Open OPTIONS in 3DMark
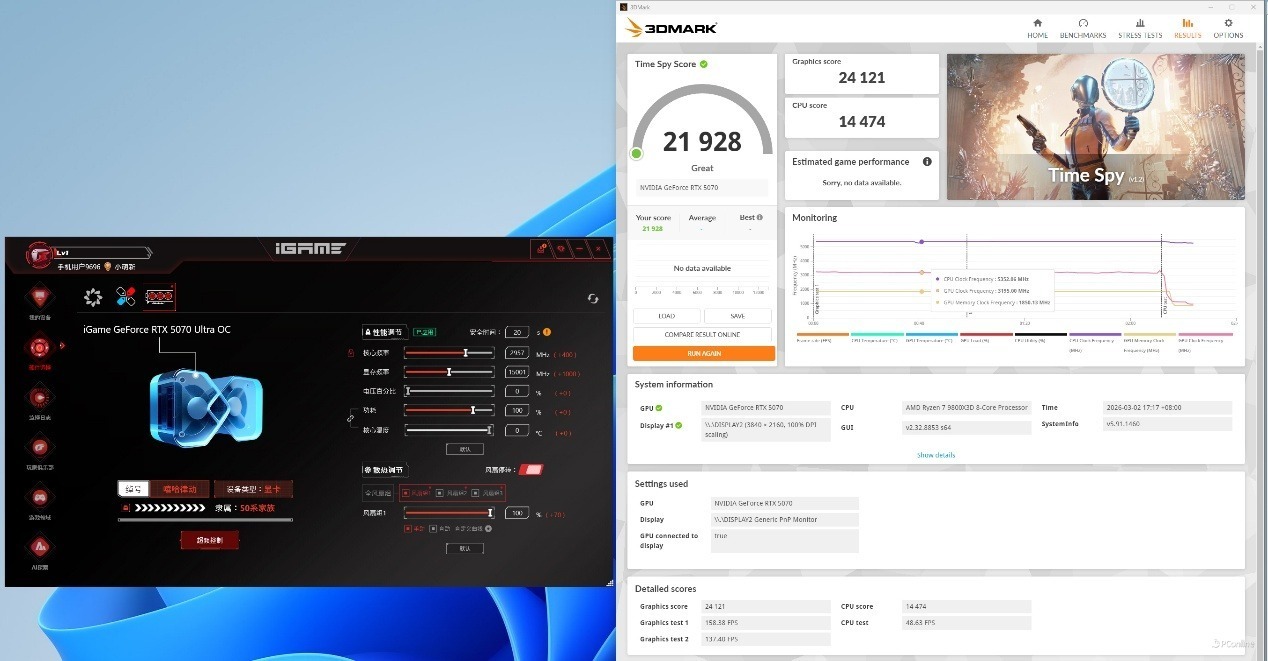The width and height of the screenshot is (1268, 661). (x=1228, y=28)
